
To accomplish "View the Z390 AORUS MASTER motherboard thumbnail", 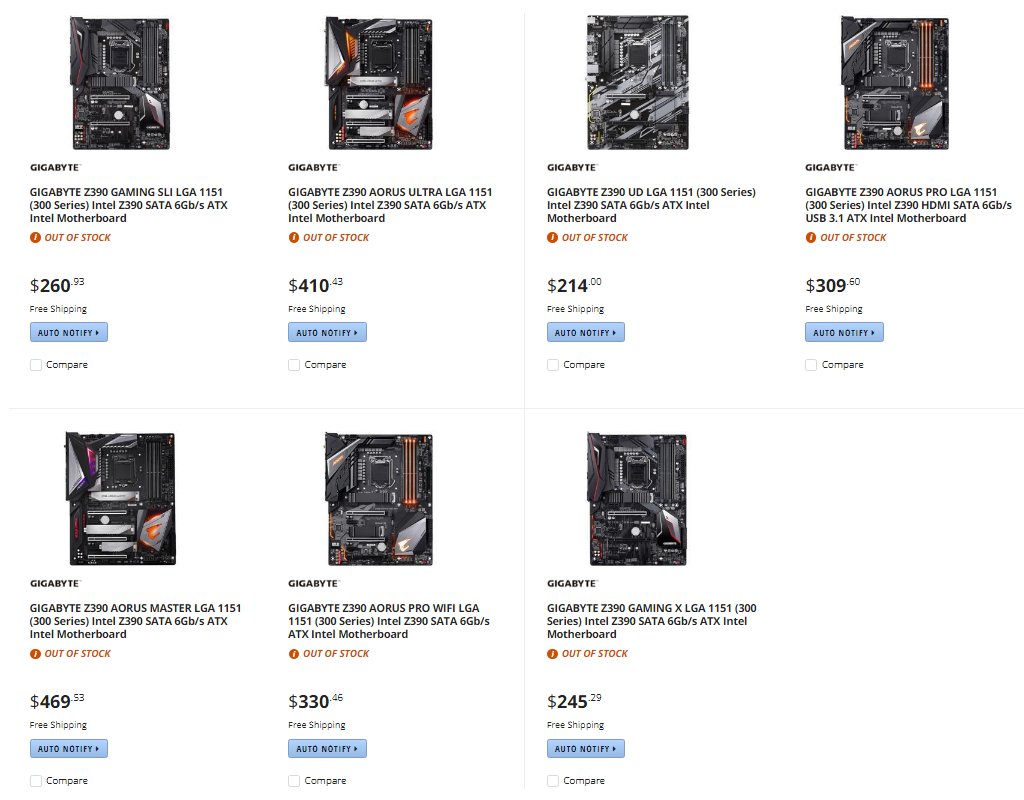I will [120, 498].
